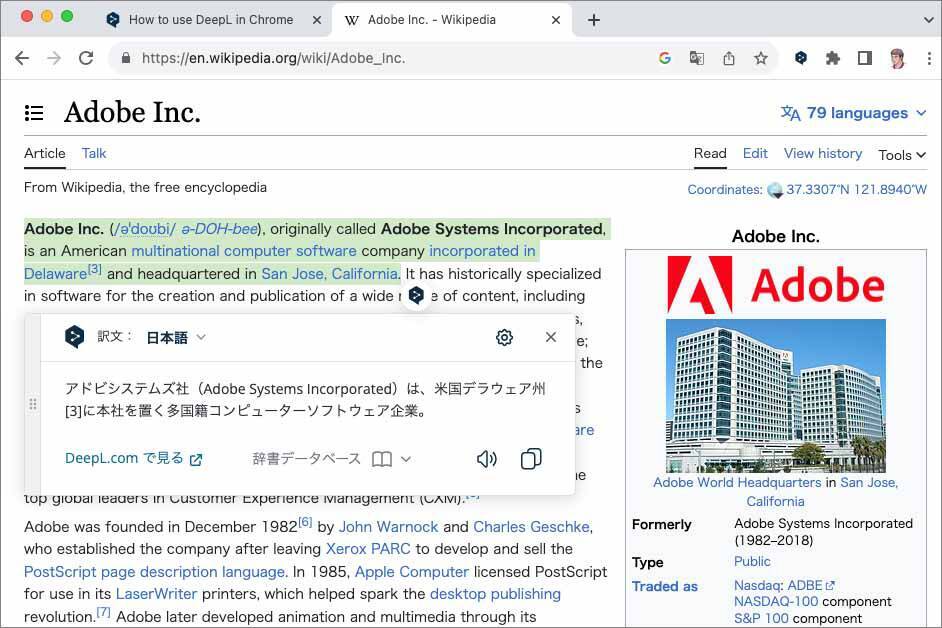Image resolution: width=942 pixels, height=628 pixels.
Task: Close the How to use DeepL tab
Action: pyautogui.click(x=317, y=20)
